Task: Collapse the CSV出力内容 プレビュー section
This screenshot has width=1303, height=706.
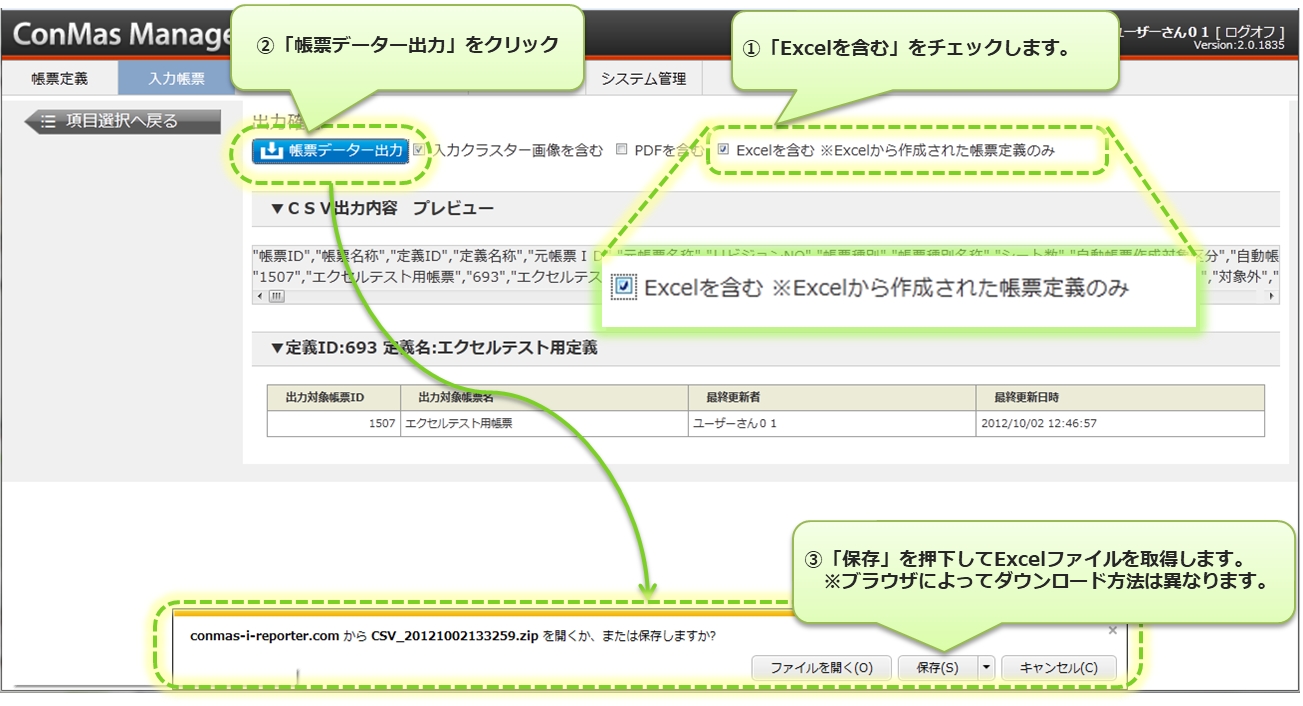Action: click(x=277, y=209)
